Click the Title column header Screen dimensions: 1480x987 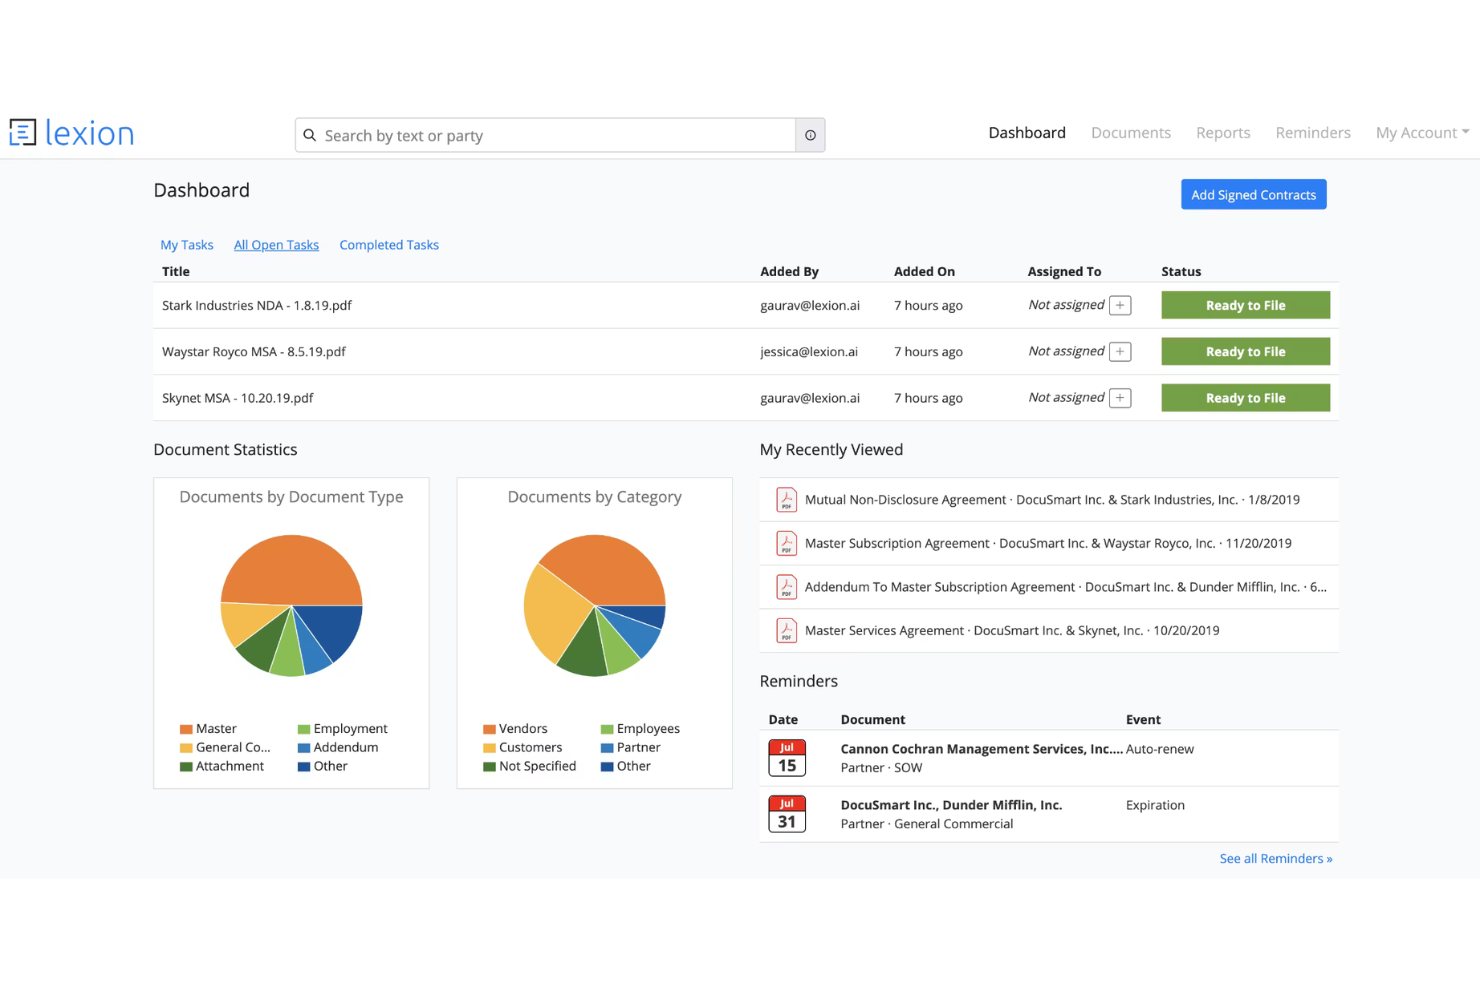176,271
